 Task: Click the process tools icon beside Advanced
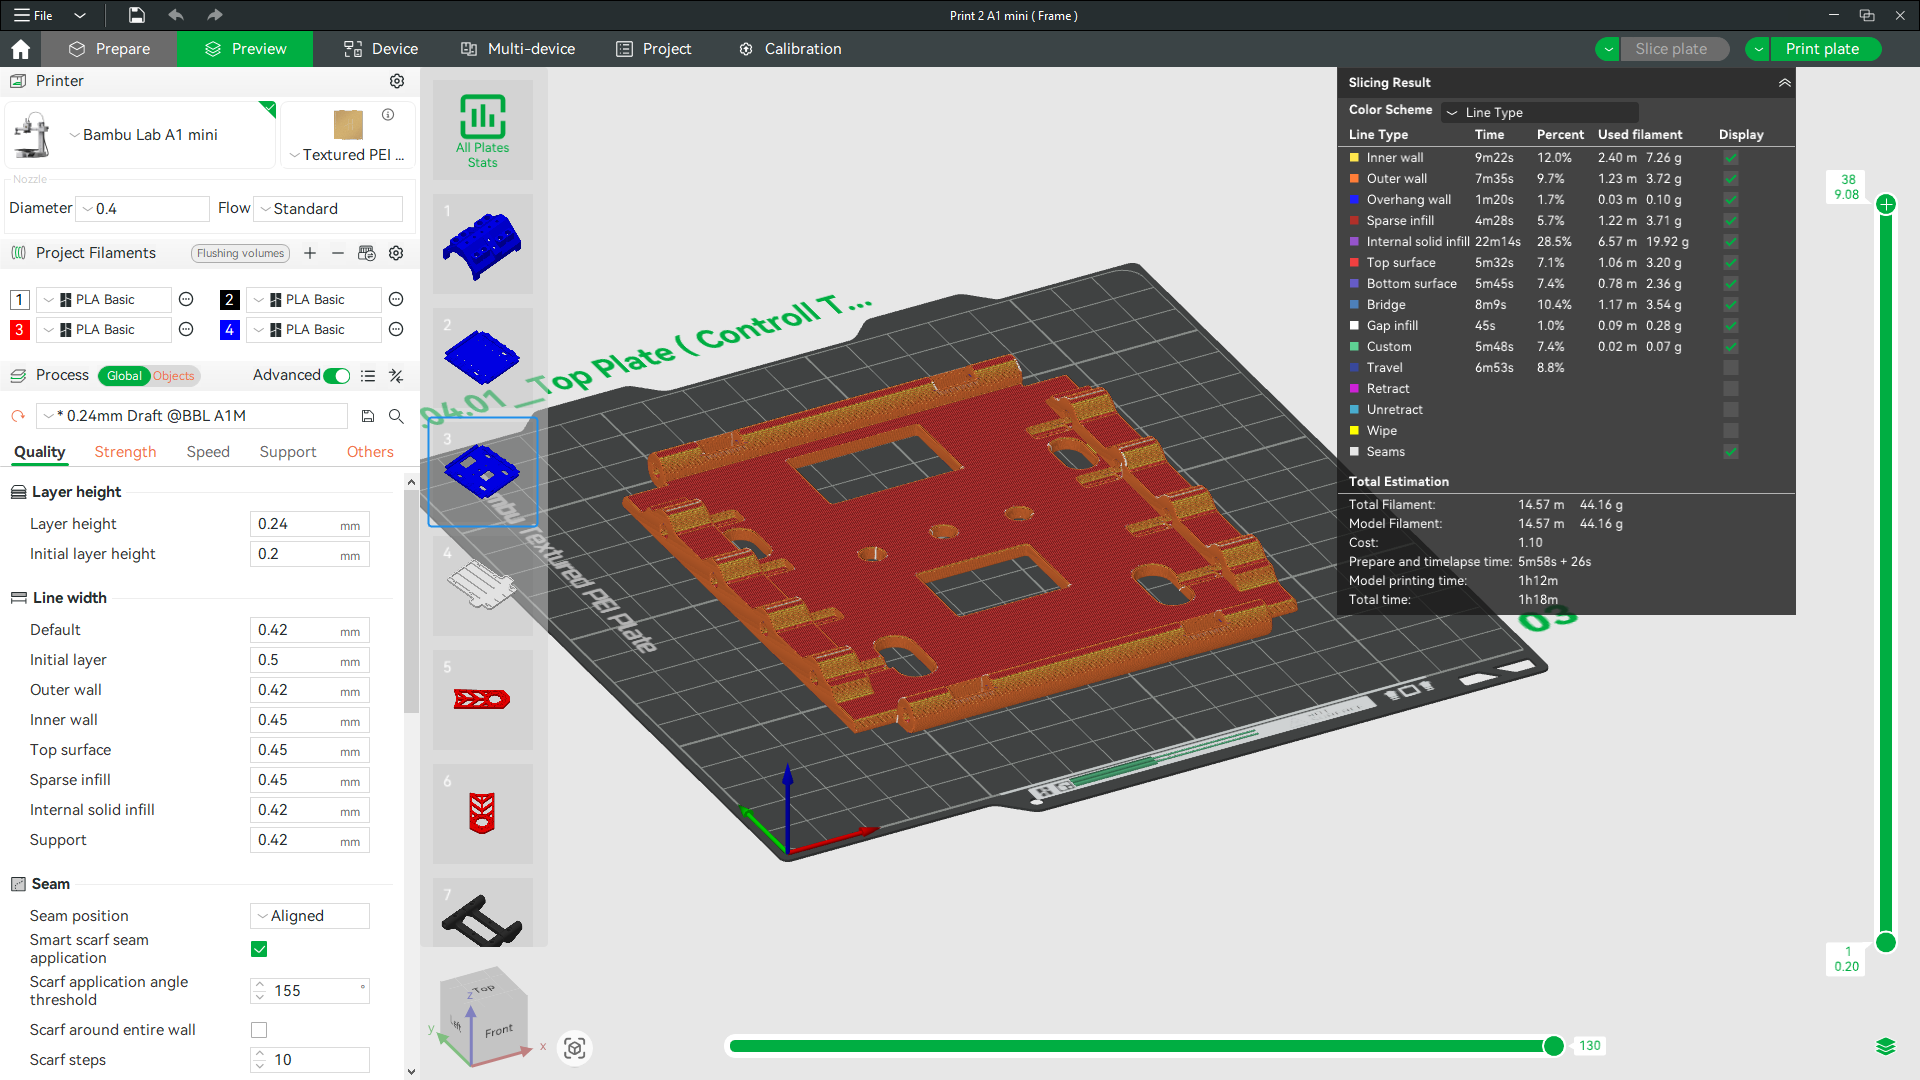click(396, 376)
